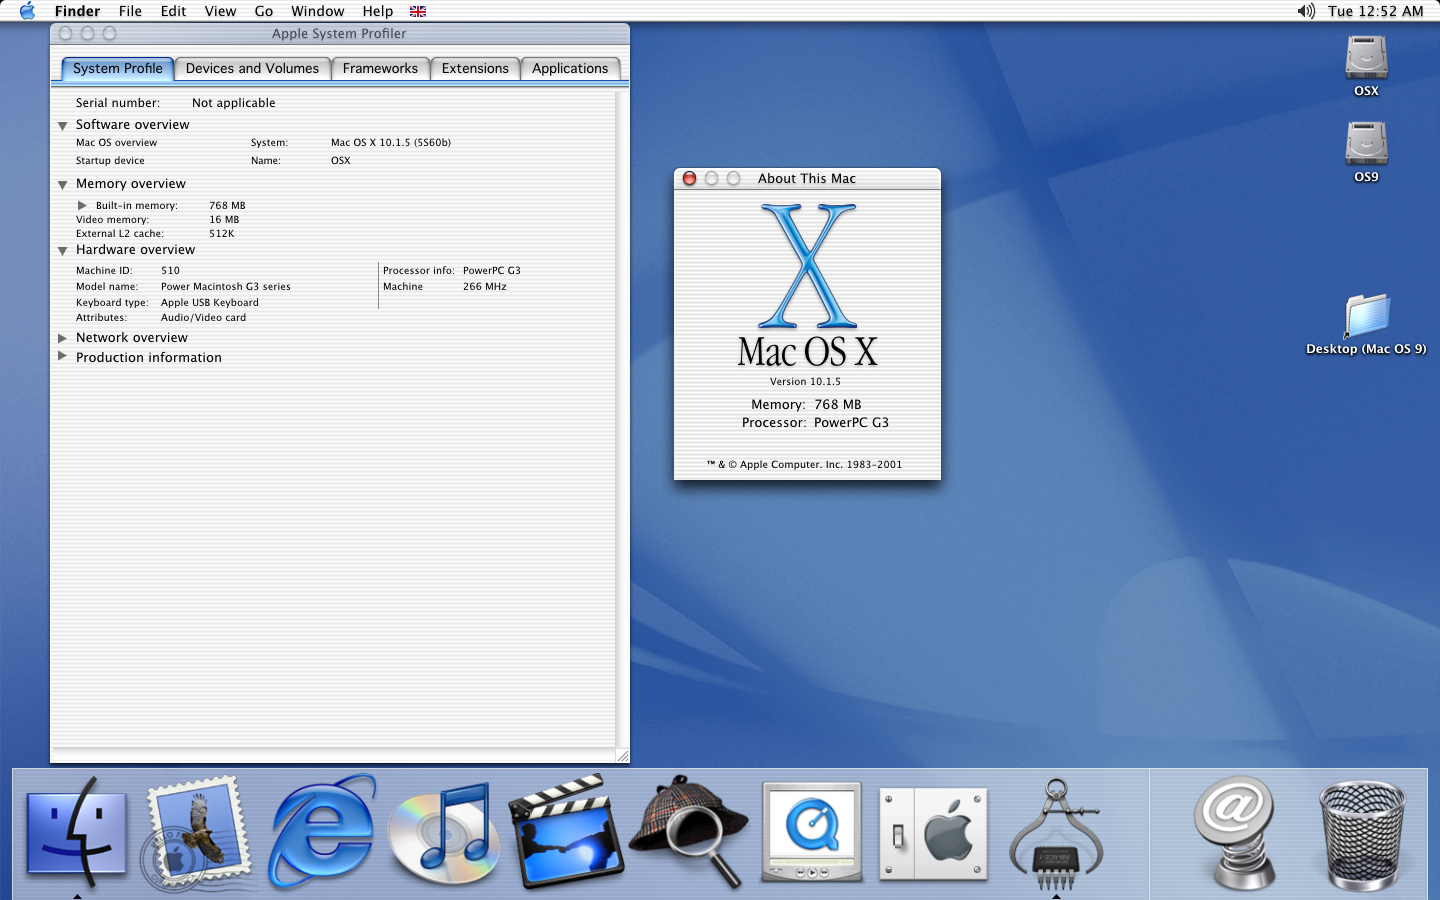The height and width of the screenshot is (900, 1440).
Task: Open the Help menu
Action: (378, 11)
